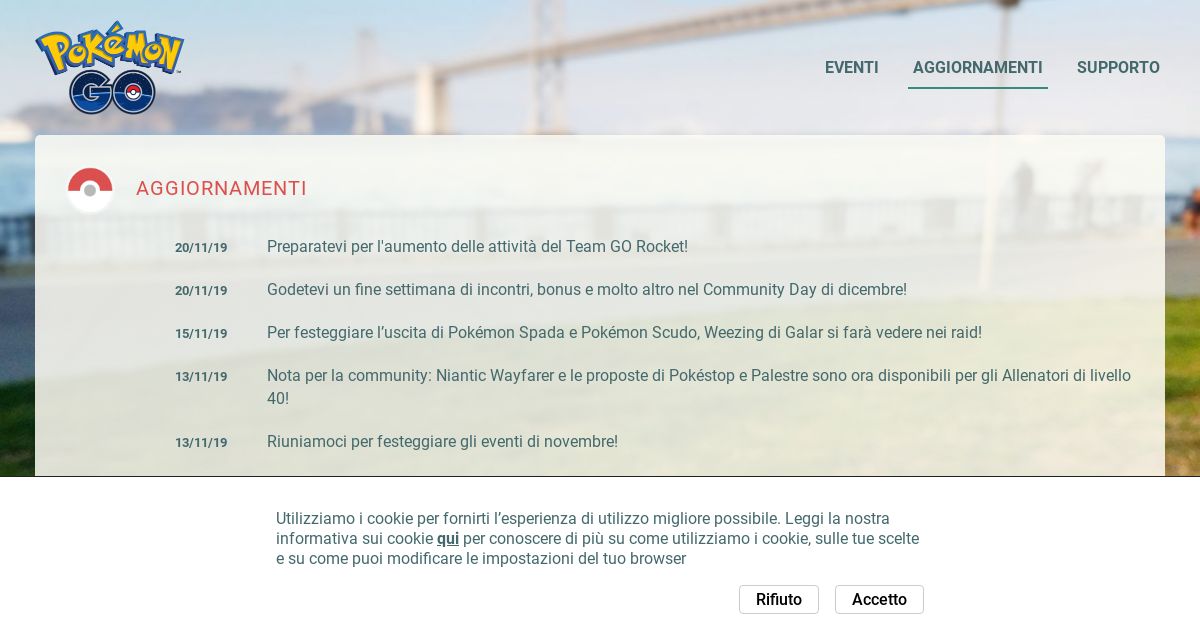Select the AGGIORNAMENTI navigation tab

[x=978, y=68]
